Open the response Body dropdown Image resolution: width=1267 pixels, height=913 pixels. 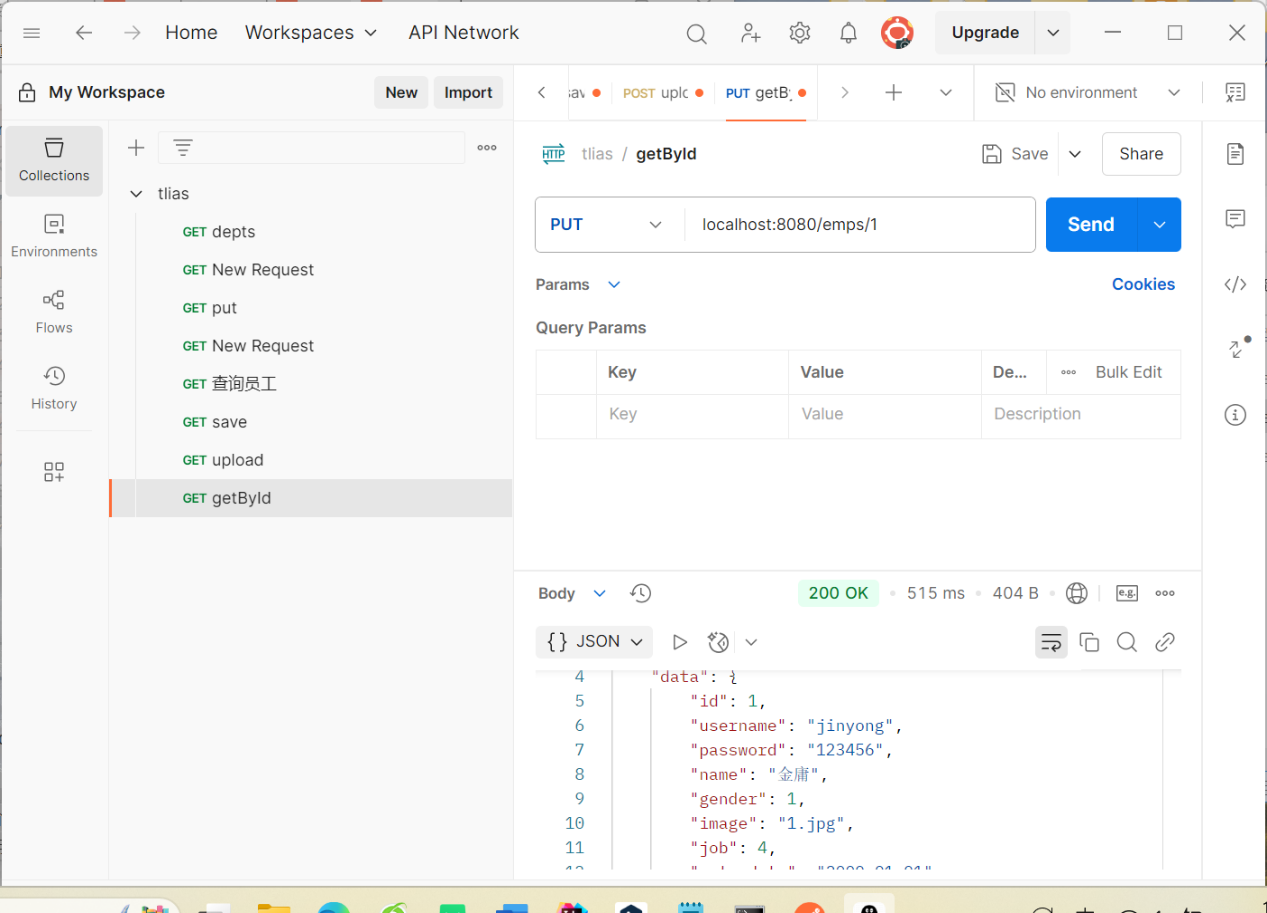[572, 593]
